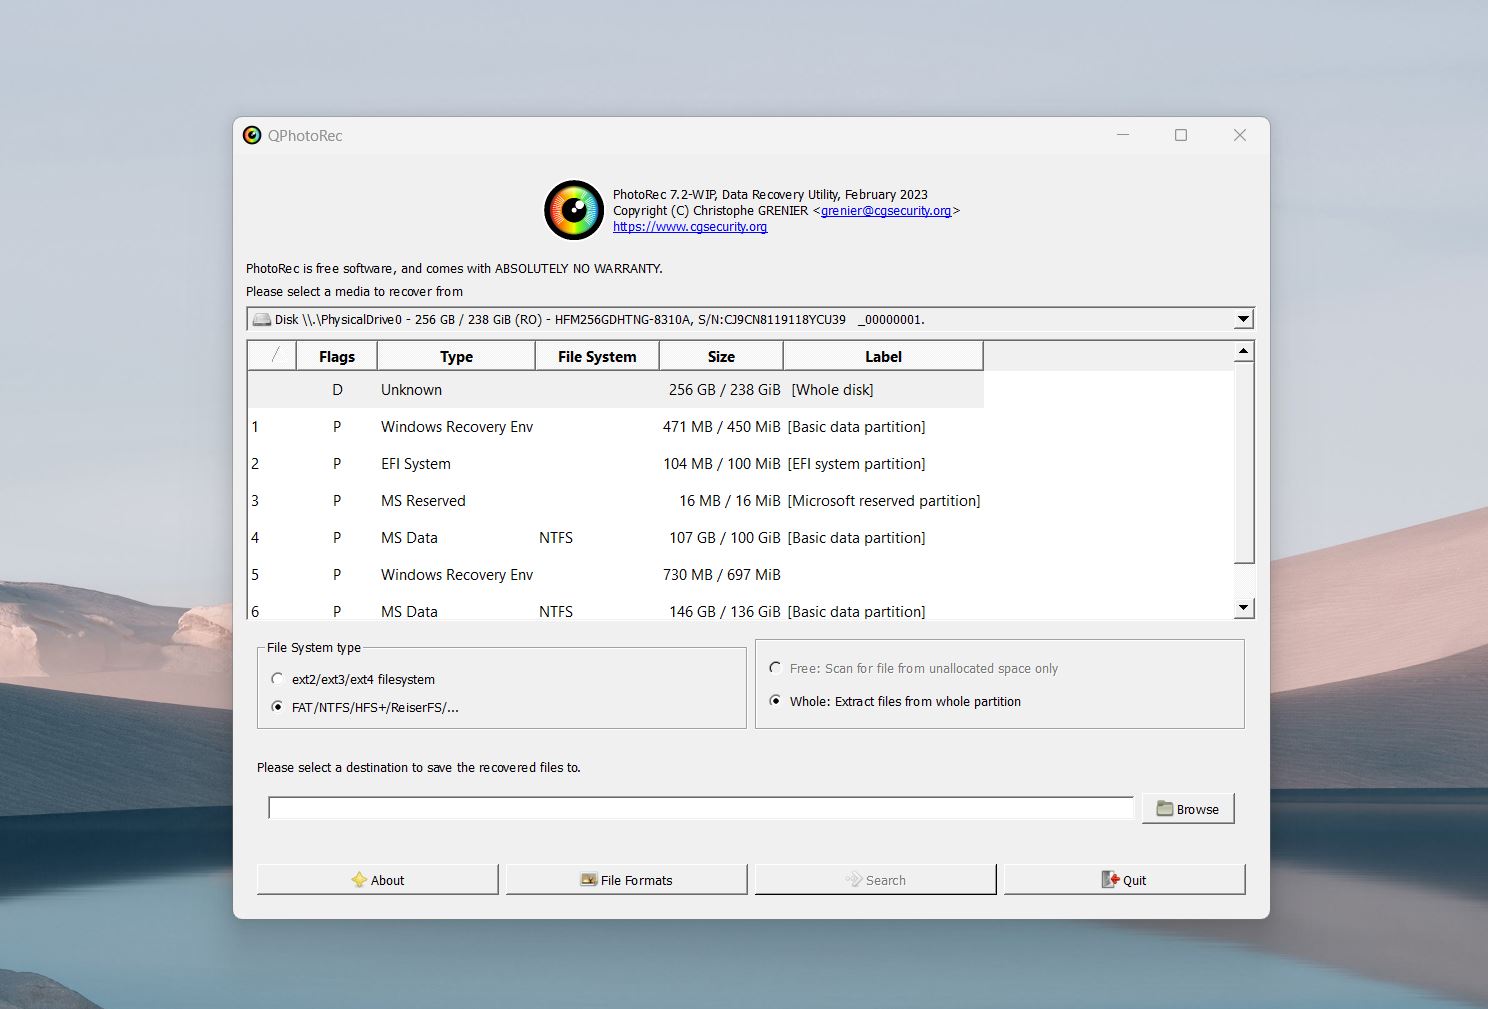Viewport: 1488px width, 1009px height.
Task: Sort by the Size column header
Action: 721,356
